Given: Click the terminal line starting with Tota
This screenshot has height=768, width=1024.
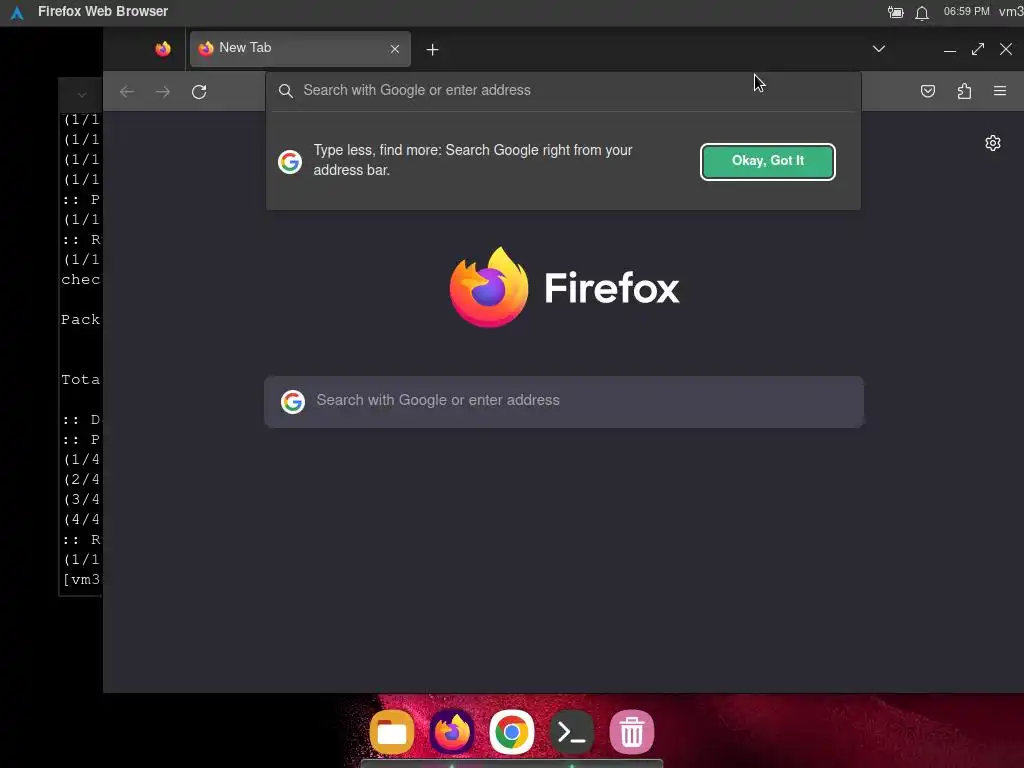Looking at the screenshot, I should pos(80,380).
